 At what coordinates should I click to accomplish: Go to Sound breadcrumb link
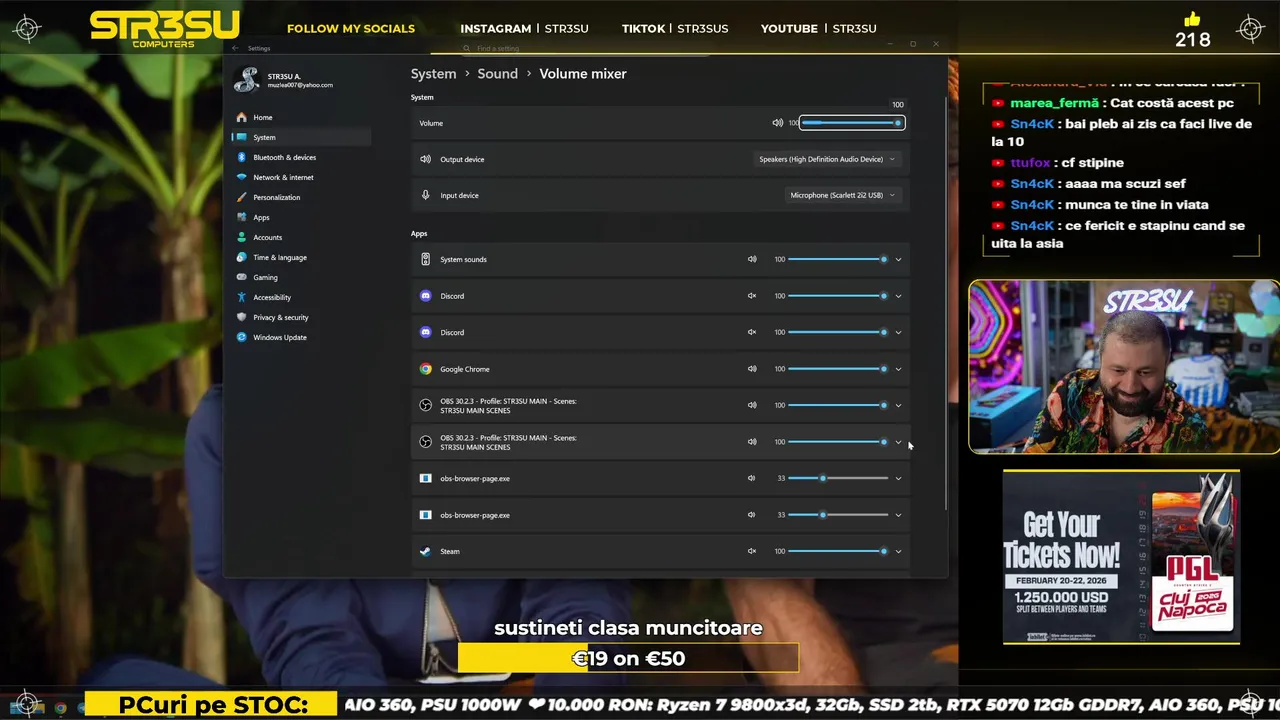click(497, 74)
